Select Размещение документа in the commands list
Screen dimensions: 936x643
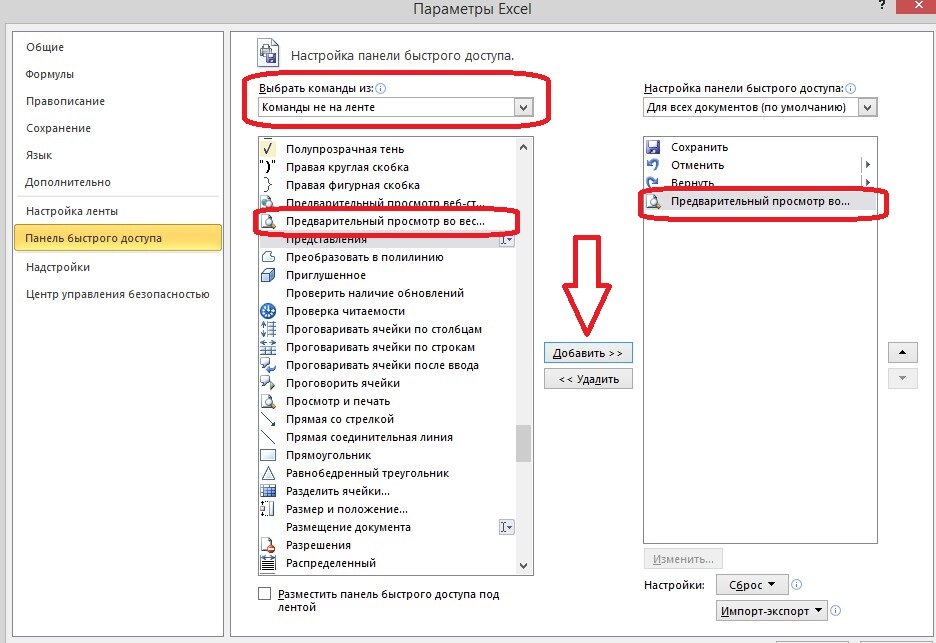click(387, 527)
